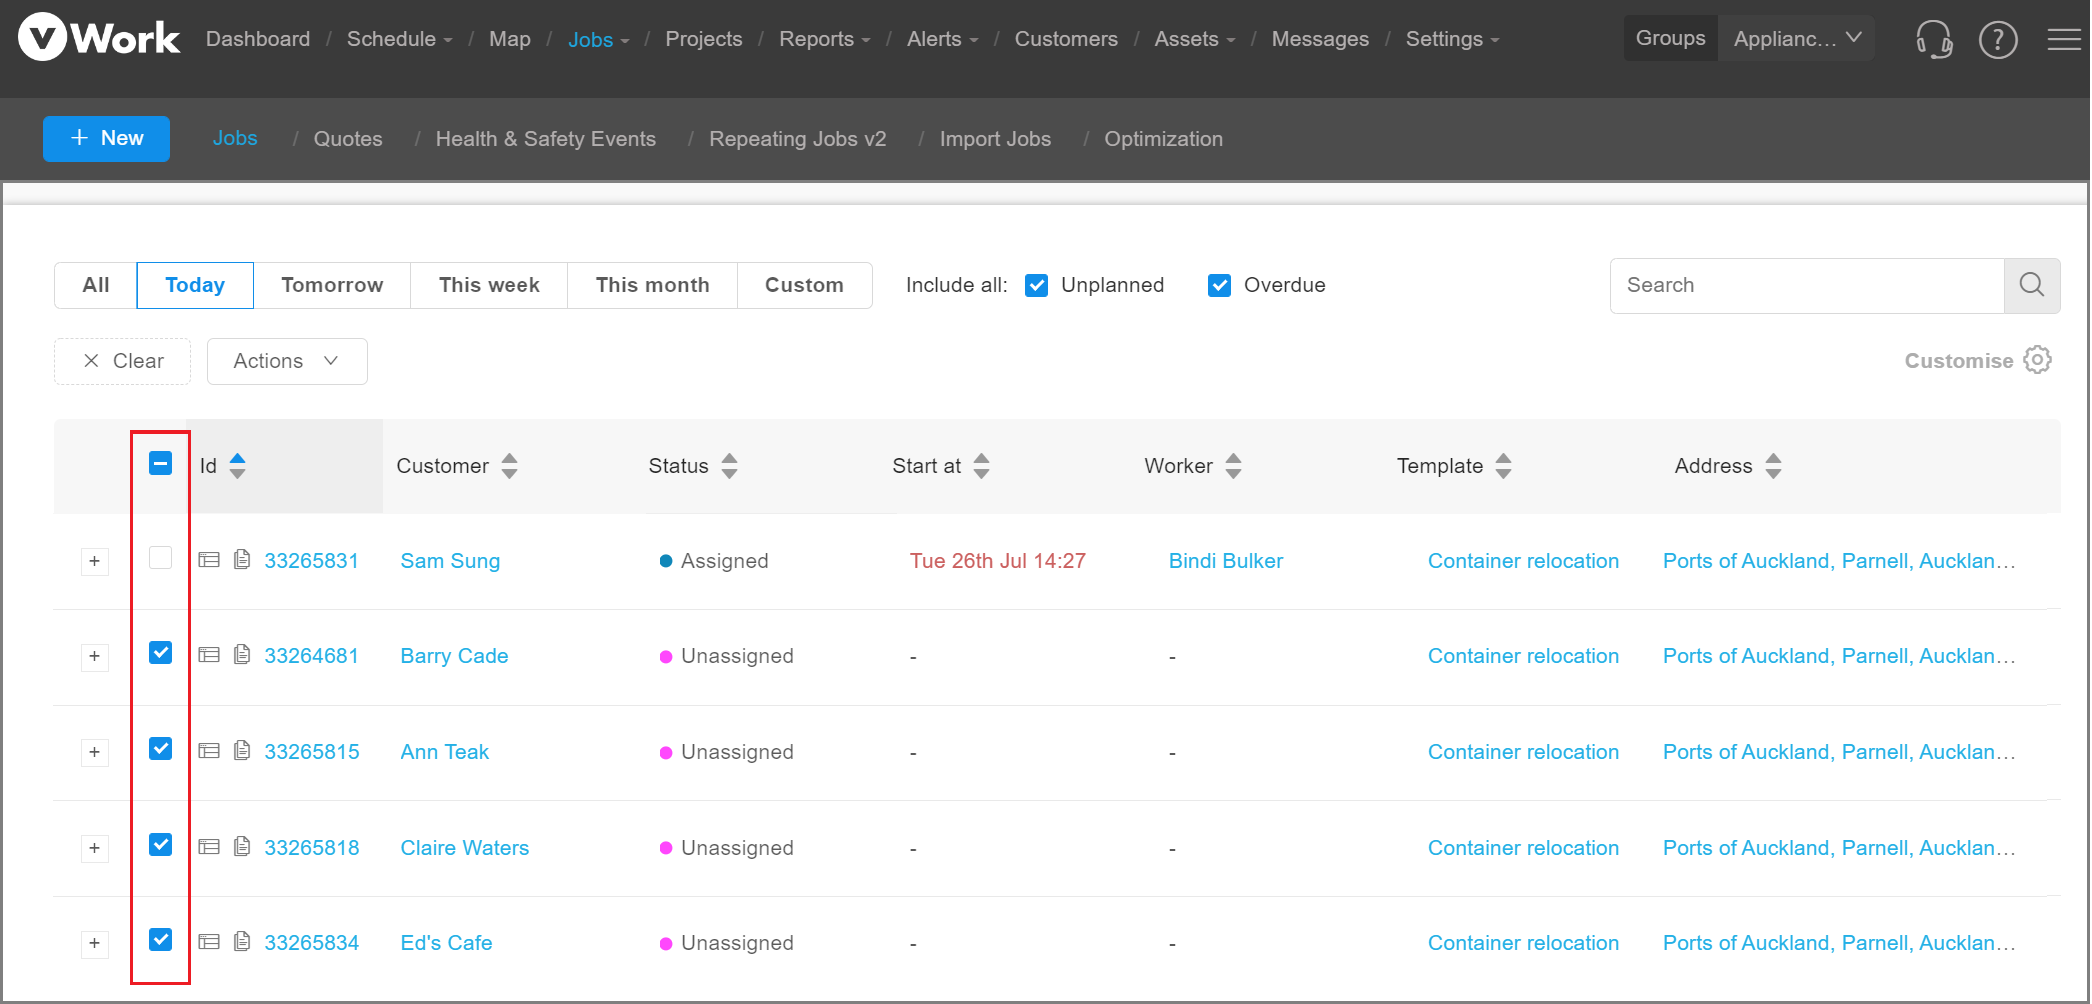Expand the row for job 33265815
Viewport: 2092px width, 1004px height.
click(94, 752)
